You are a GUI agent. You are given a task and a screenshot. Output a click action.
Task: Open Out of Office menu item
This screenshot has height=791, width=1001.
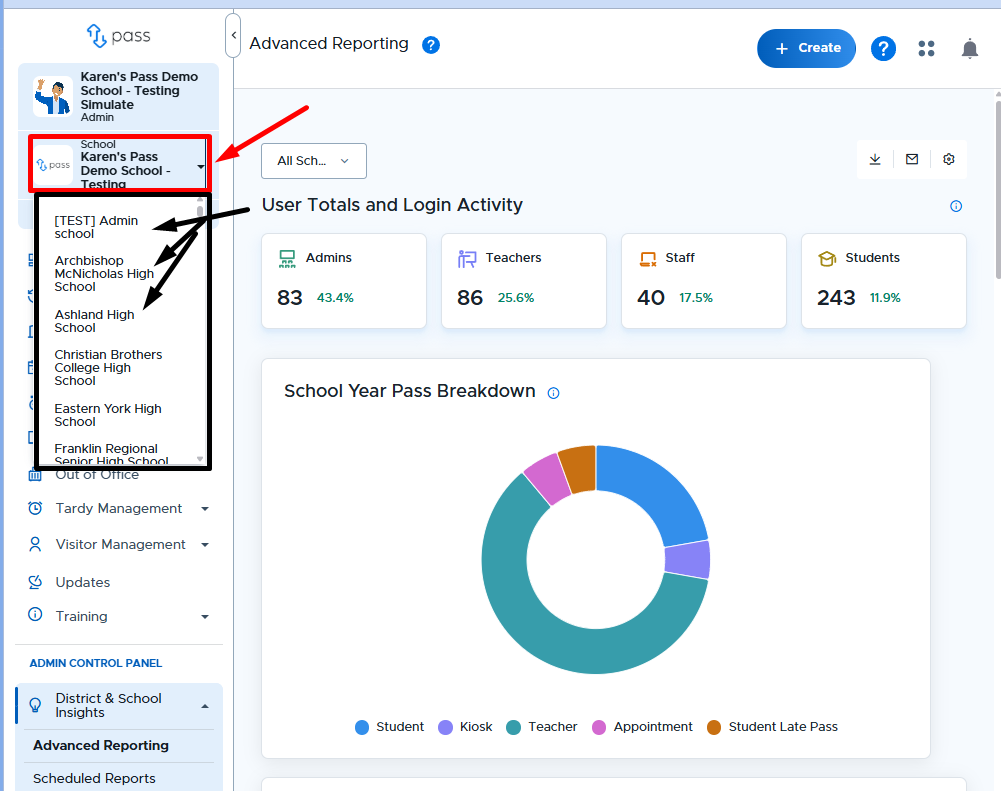[x=97, y=475]
